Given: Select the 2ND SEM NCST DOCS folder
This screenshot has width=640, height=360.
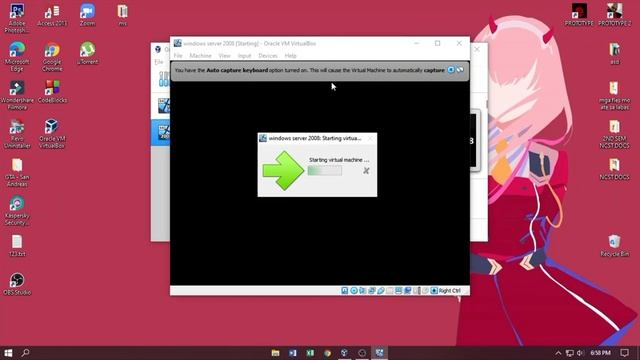Looking at the screenshot, I should [x=614, y=134].
